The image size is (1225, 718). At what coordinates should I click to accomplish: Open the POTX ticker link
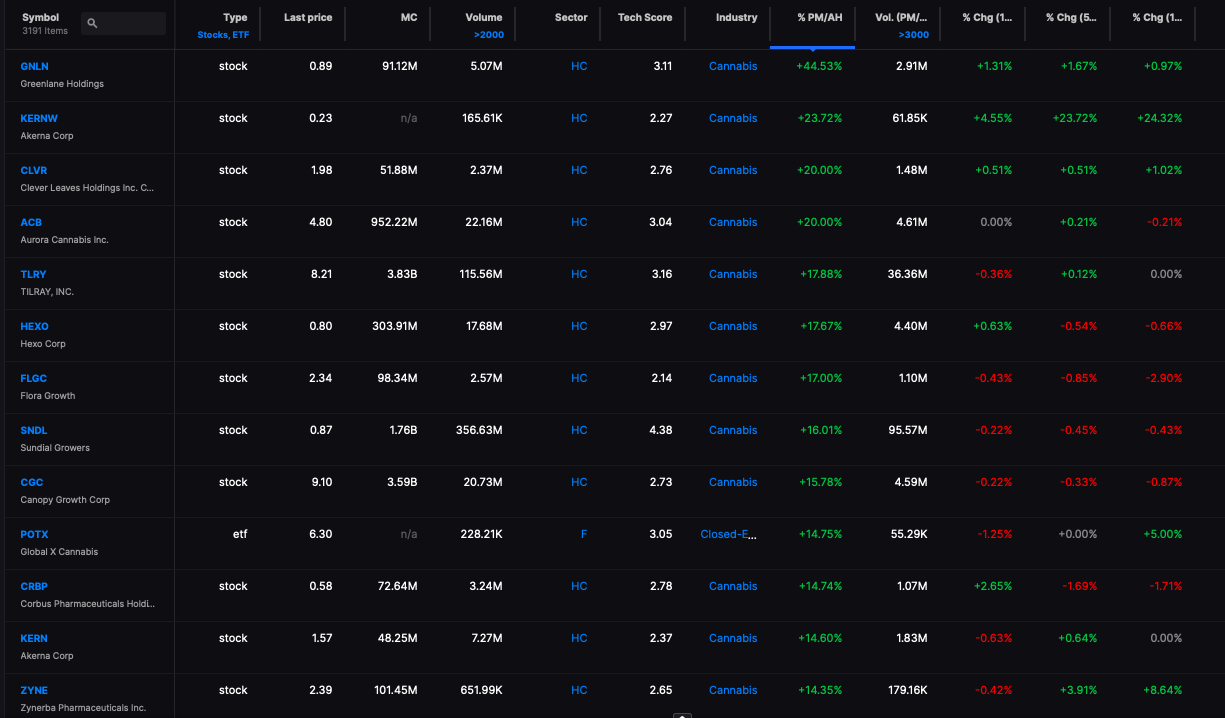coord(34,534)
